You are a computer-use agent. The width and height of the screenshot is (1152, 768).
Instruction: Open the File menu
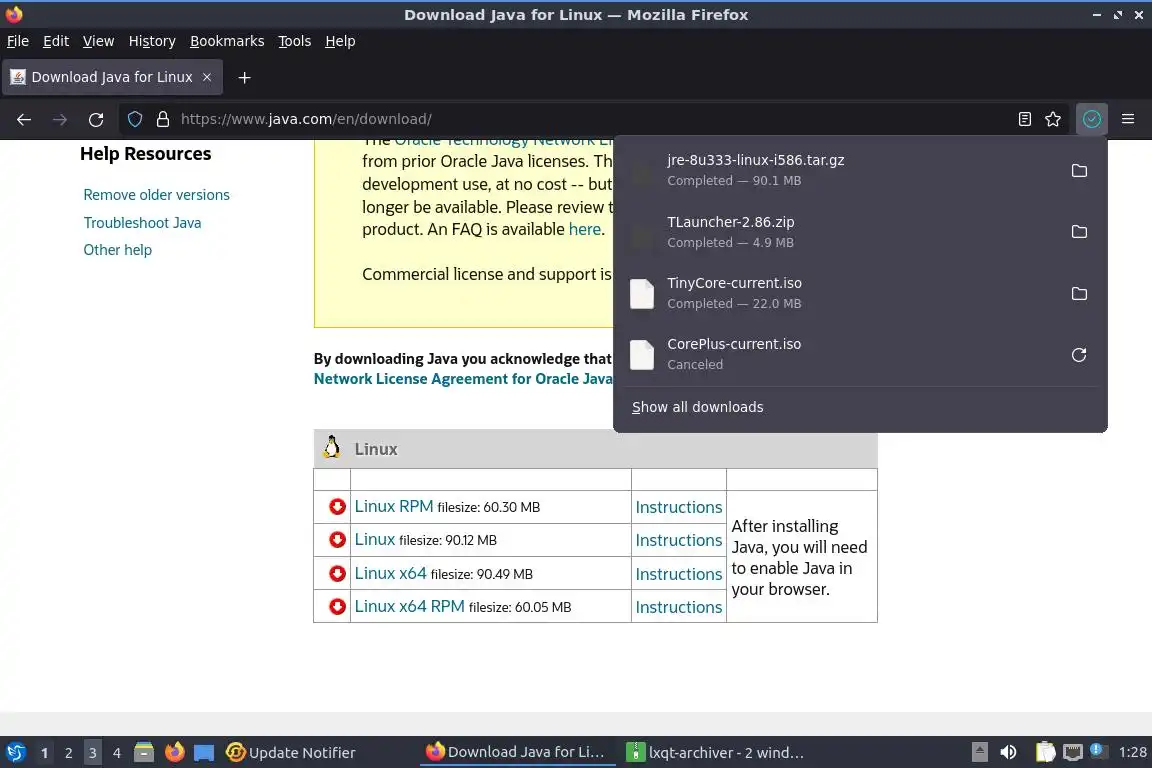18,41
